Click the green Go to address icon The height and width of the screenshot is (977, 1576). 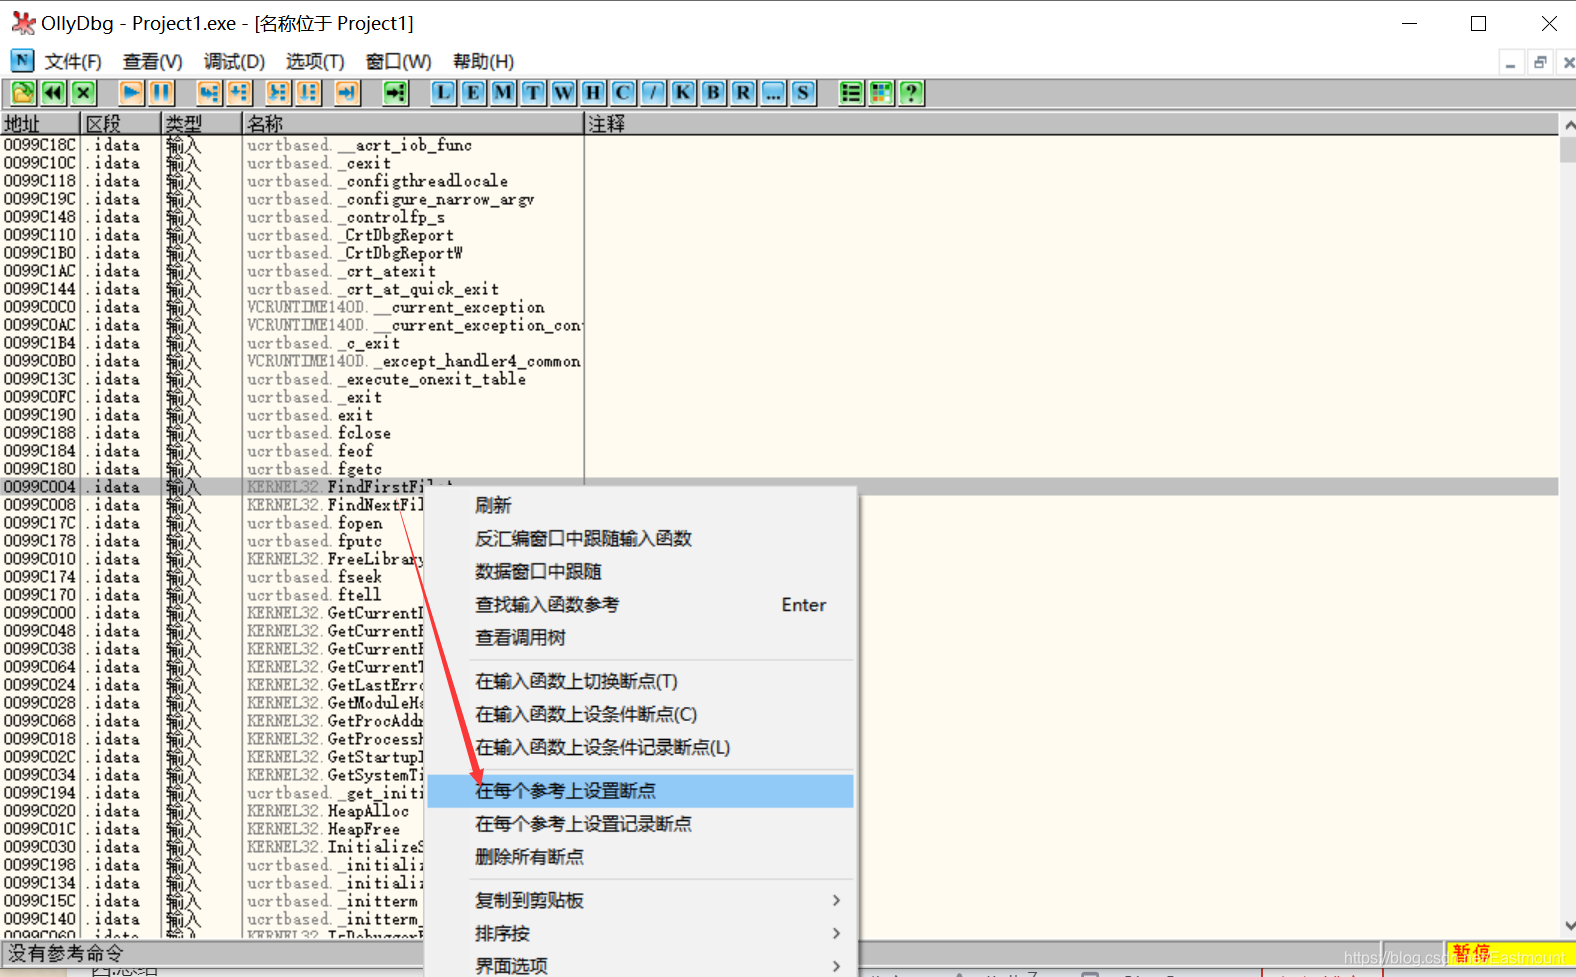point(396,93)
